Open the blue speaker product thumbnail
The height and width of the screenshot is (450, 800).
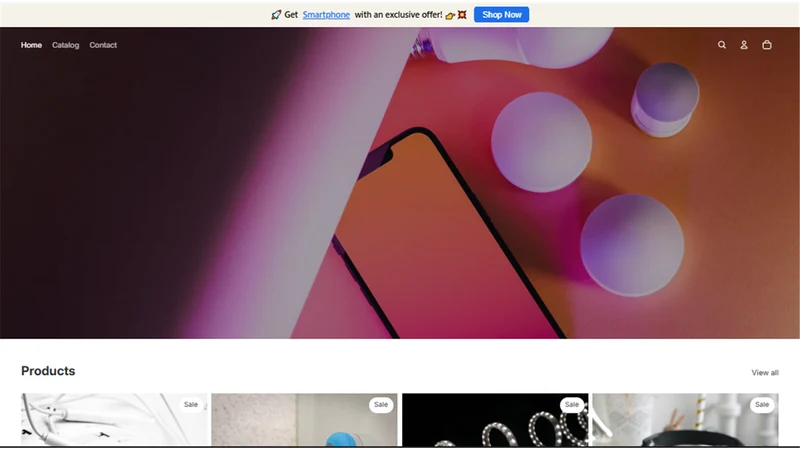pos(304,419)
